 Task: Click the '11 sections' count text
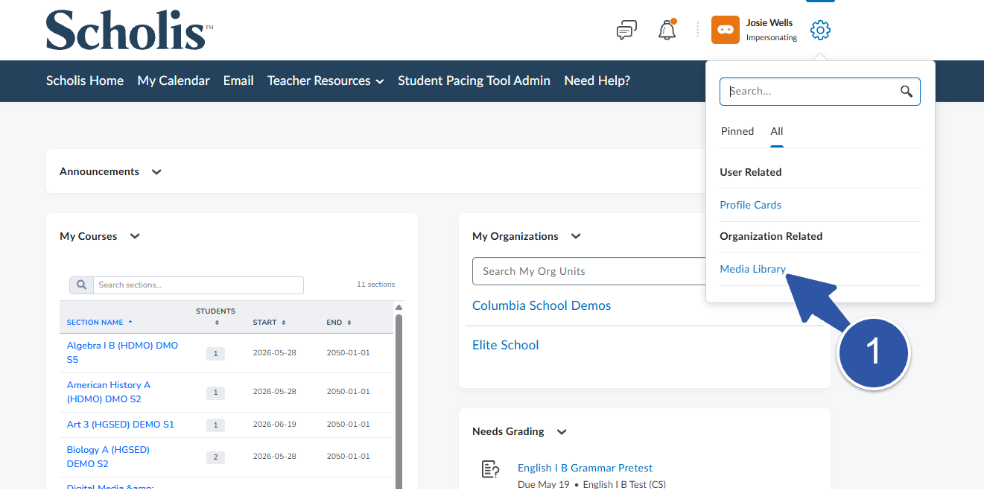(x=376, y=284)
